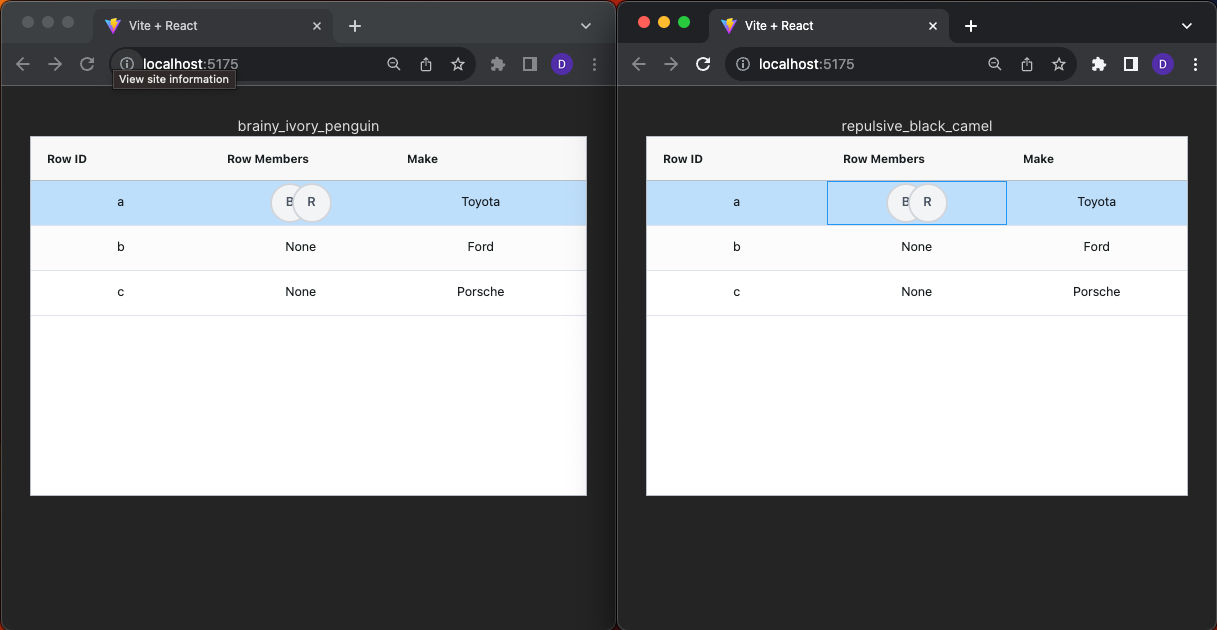Screen dimensions: 1217x630
Task: Click None in Porsche row of brainy_ivory_penguin table
Action: click(x=301, y=292)
